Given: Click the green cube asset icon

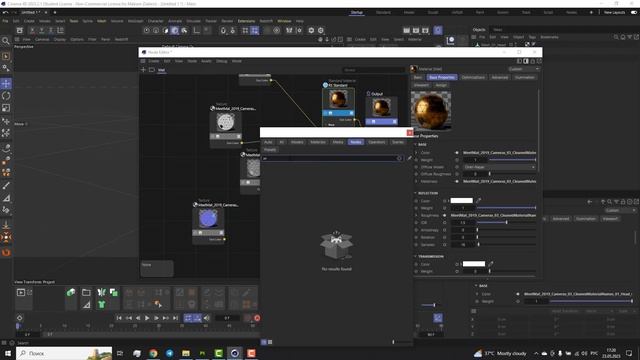Looking at the screenshot, I should click(x=71, y=292).
